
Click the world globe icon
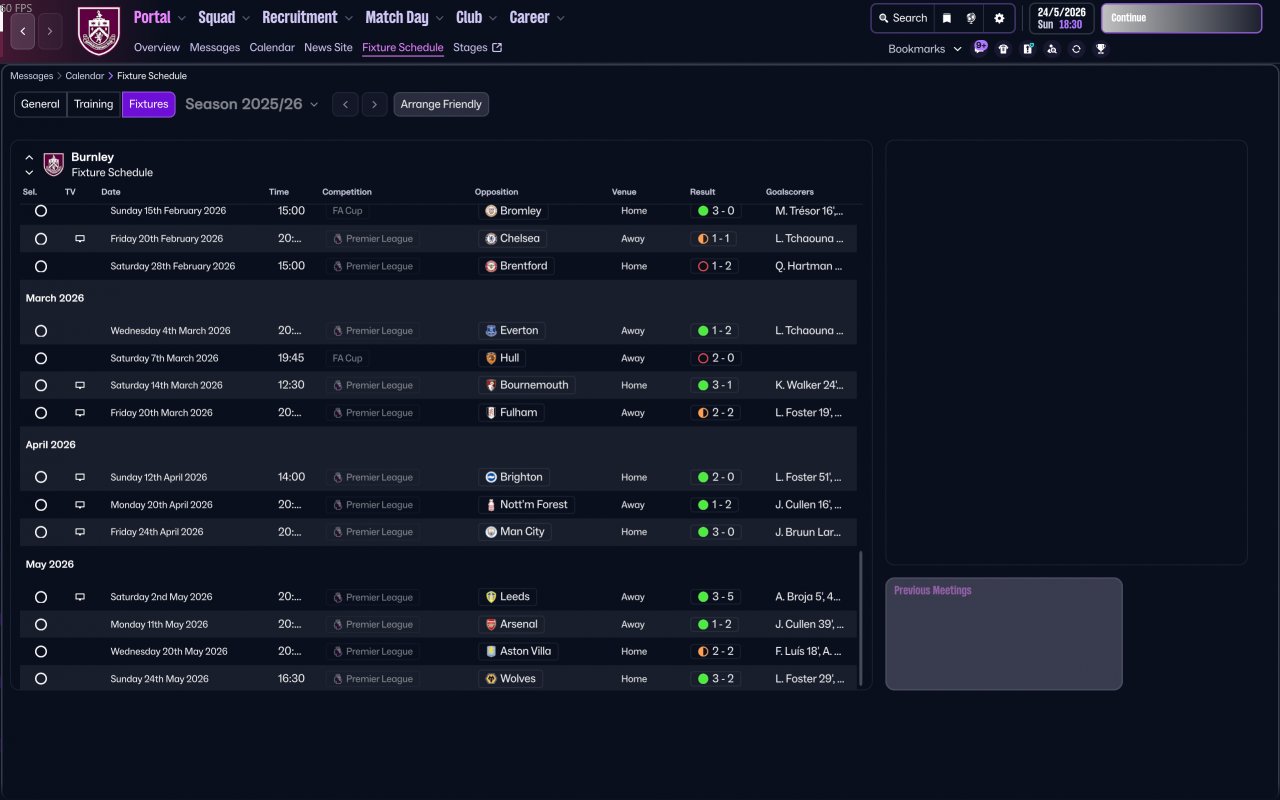pos(971,18)
